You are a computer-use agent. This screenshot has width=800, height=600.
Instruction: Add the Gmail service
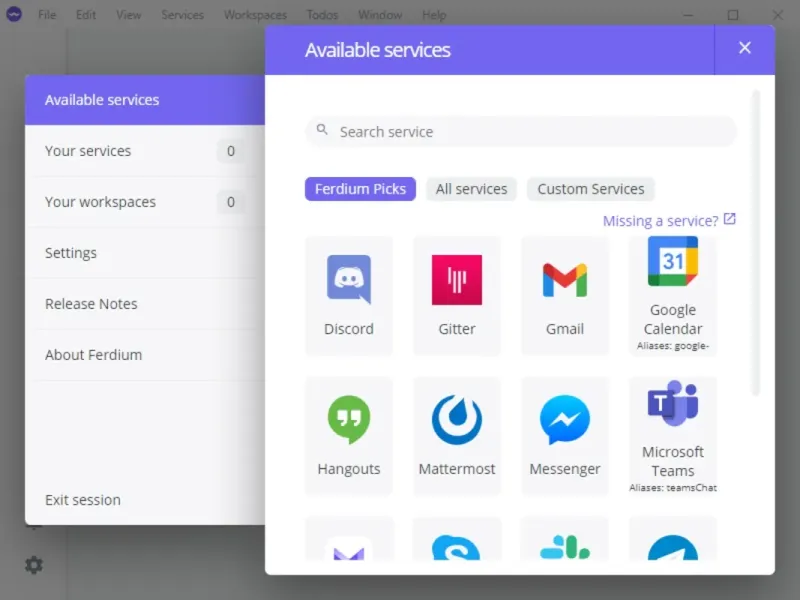(565, 295)
